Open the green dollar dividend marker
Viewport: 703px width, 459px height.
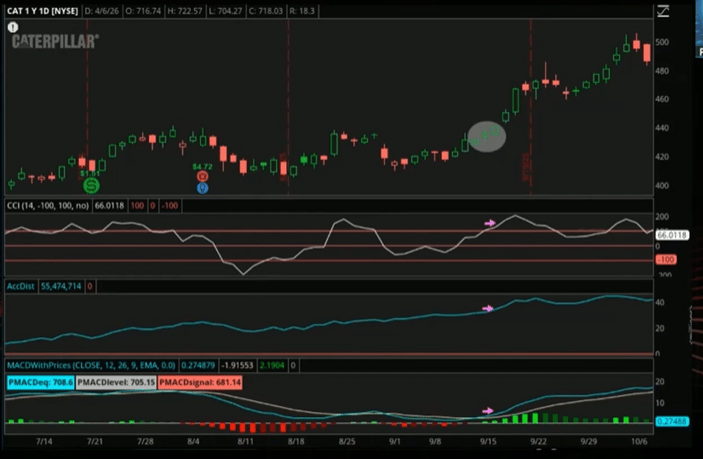pos(91,185)
